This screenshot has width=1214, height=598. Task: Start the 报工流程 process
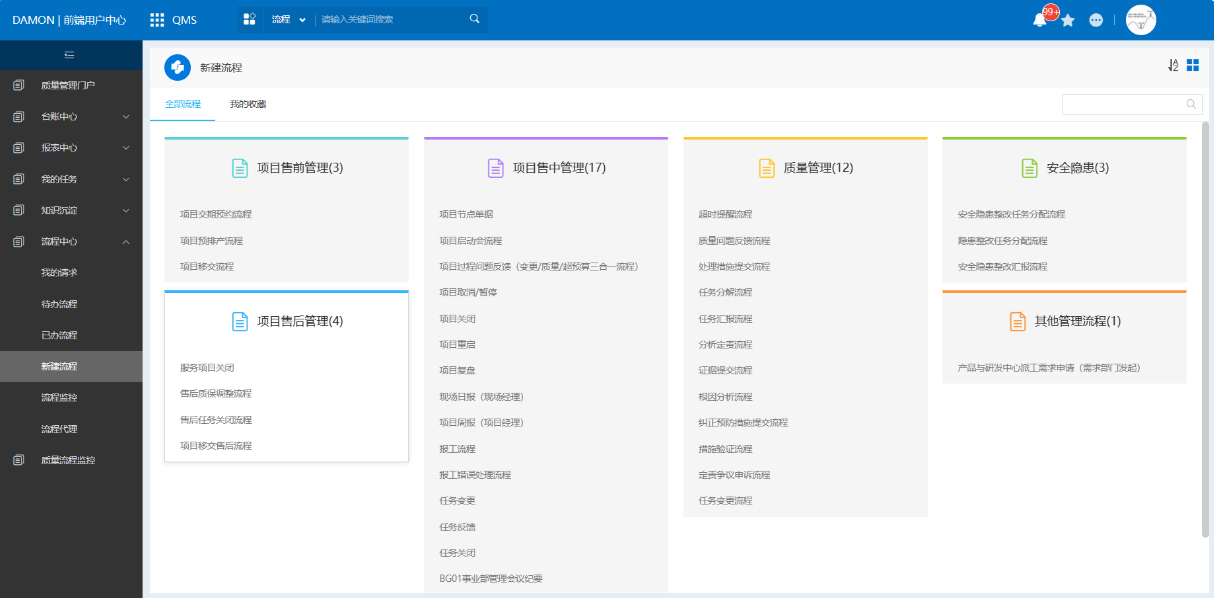click(458, 449)
